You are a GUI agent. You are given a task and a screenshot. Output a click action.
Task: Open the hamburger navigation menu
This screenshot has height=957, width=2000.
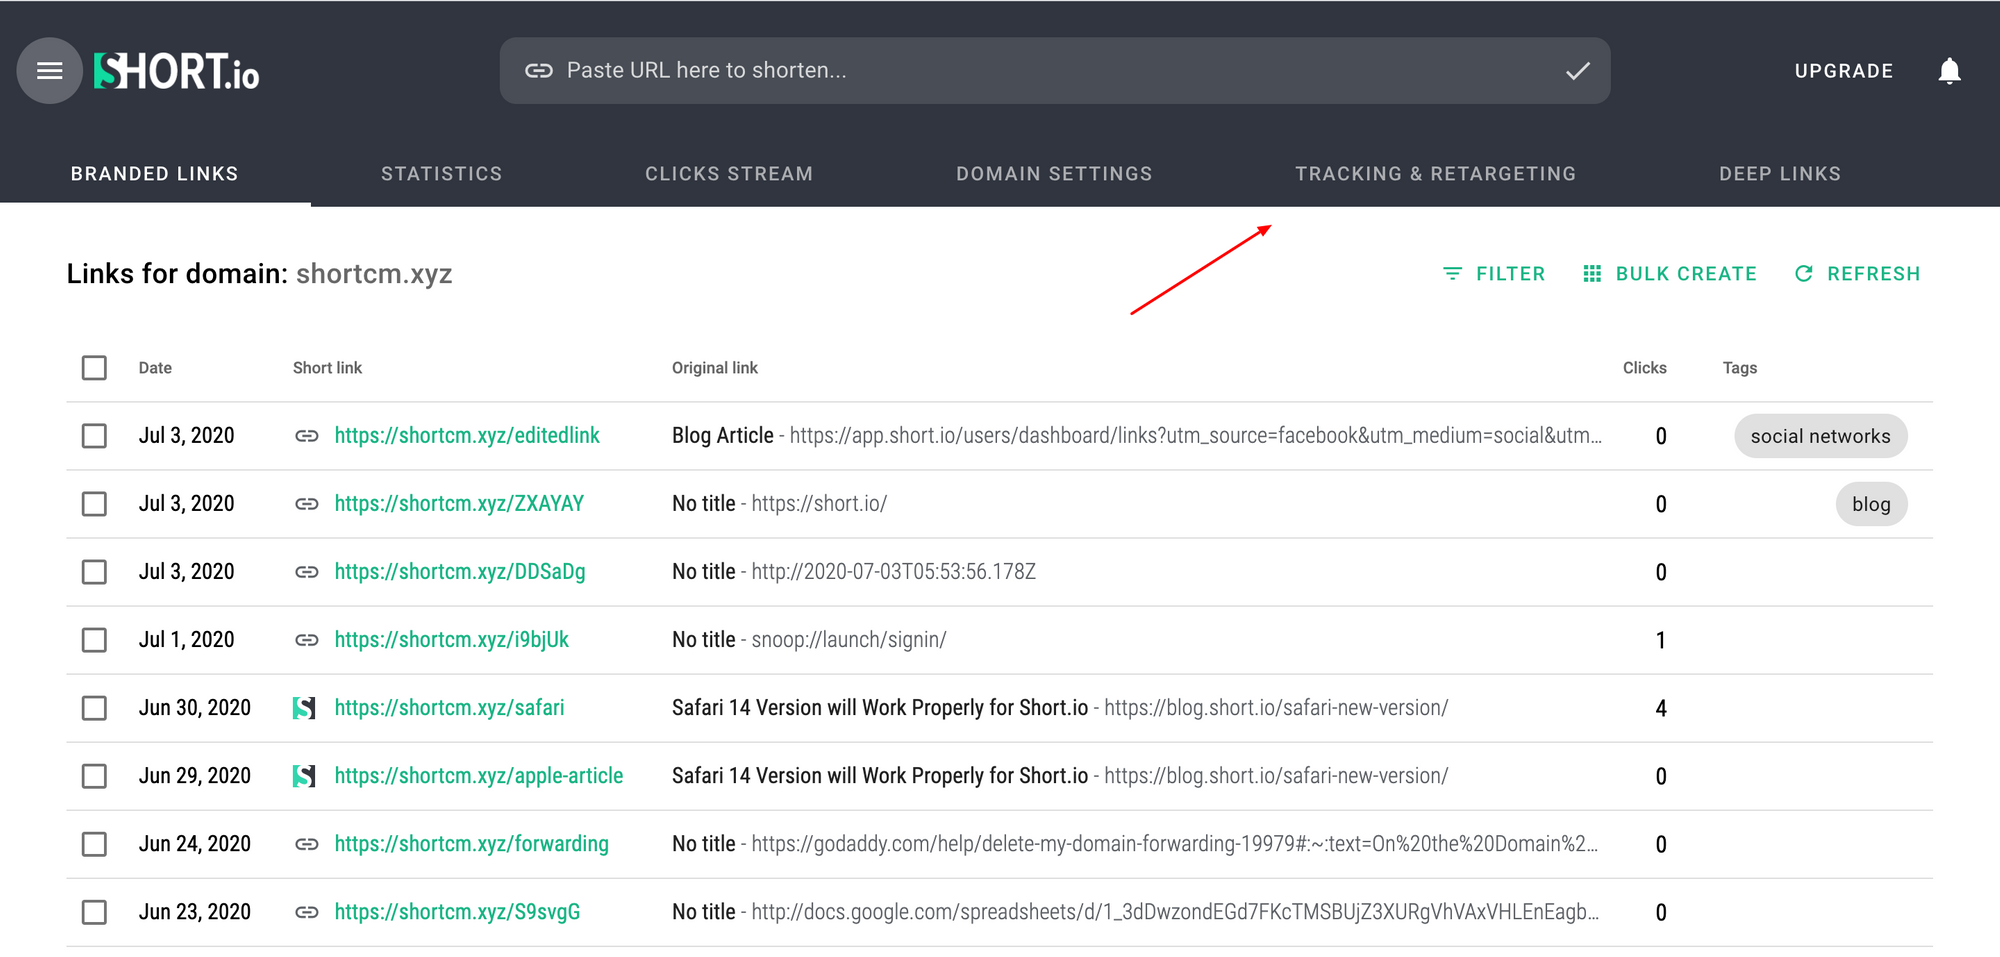coord(47,70)
